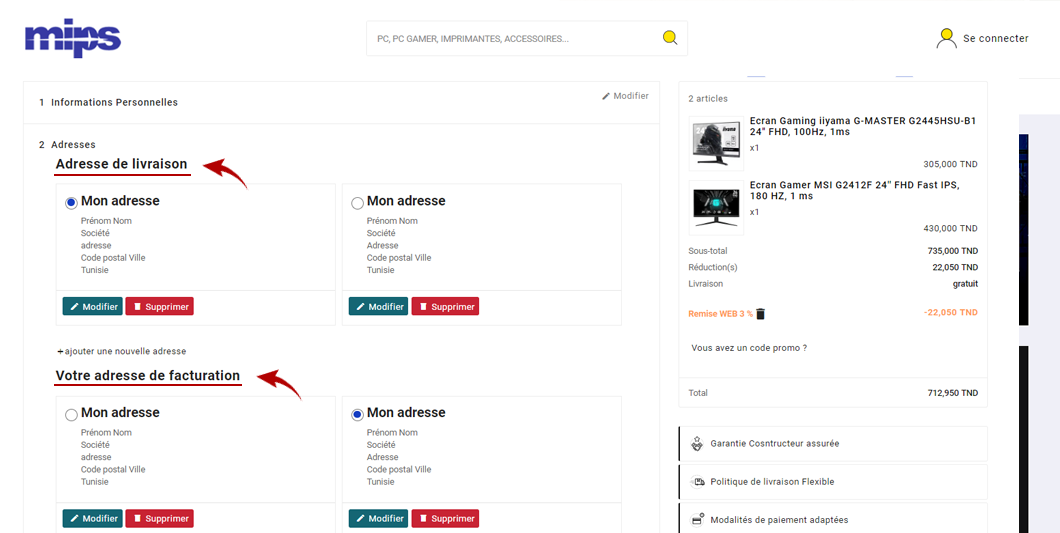Select second delivery address radio button
1060x533 pixels.
click(358, 203)
